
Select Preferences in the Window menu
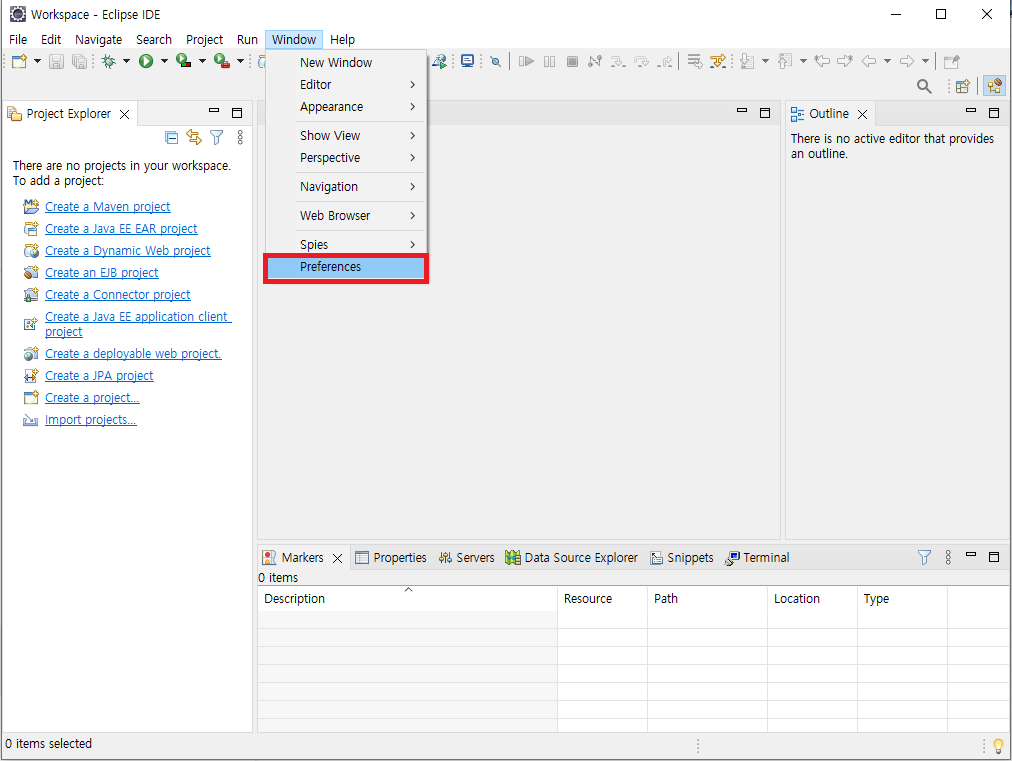346,267
